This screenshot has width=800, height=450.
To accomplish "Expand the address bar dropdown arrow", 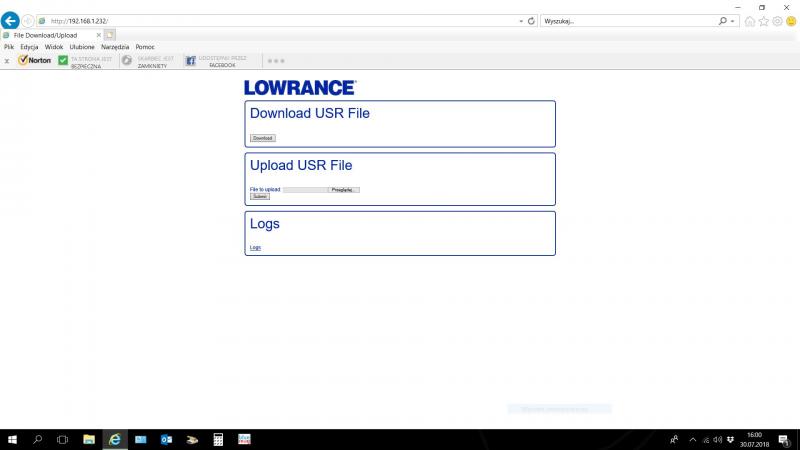I will (x=520, y=20).
